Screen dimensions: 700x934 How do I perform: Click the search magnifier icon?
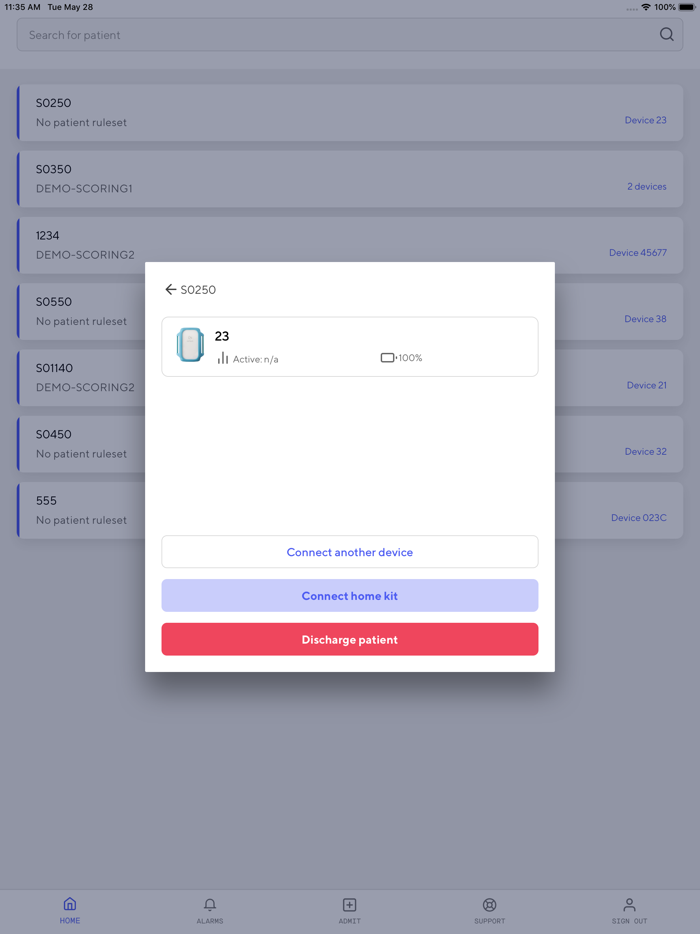[x=667, y=35]
